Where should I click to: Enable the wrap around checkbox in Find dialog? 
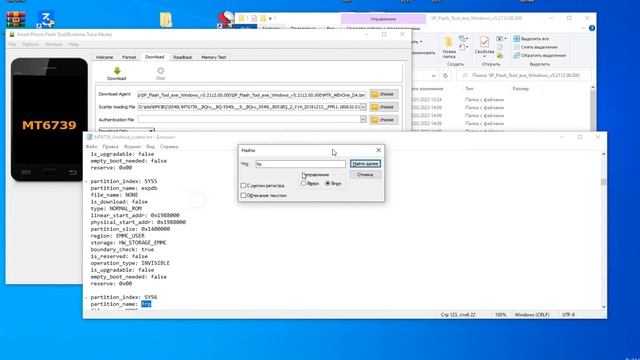[243, 196]
